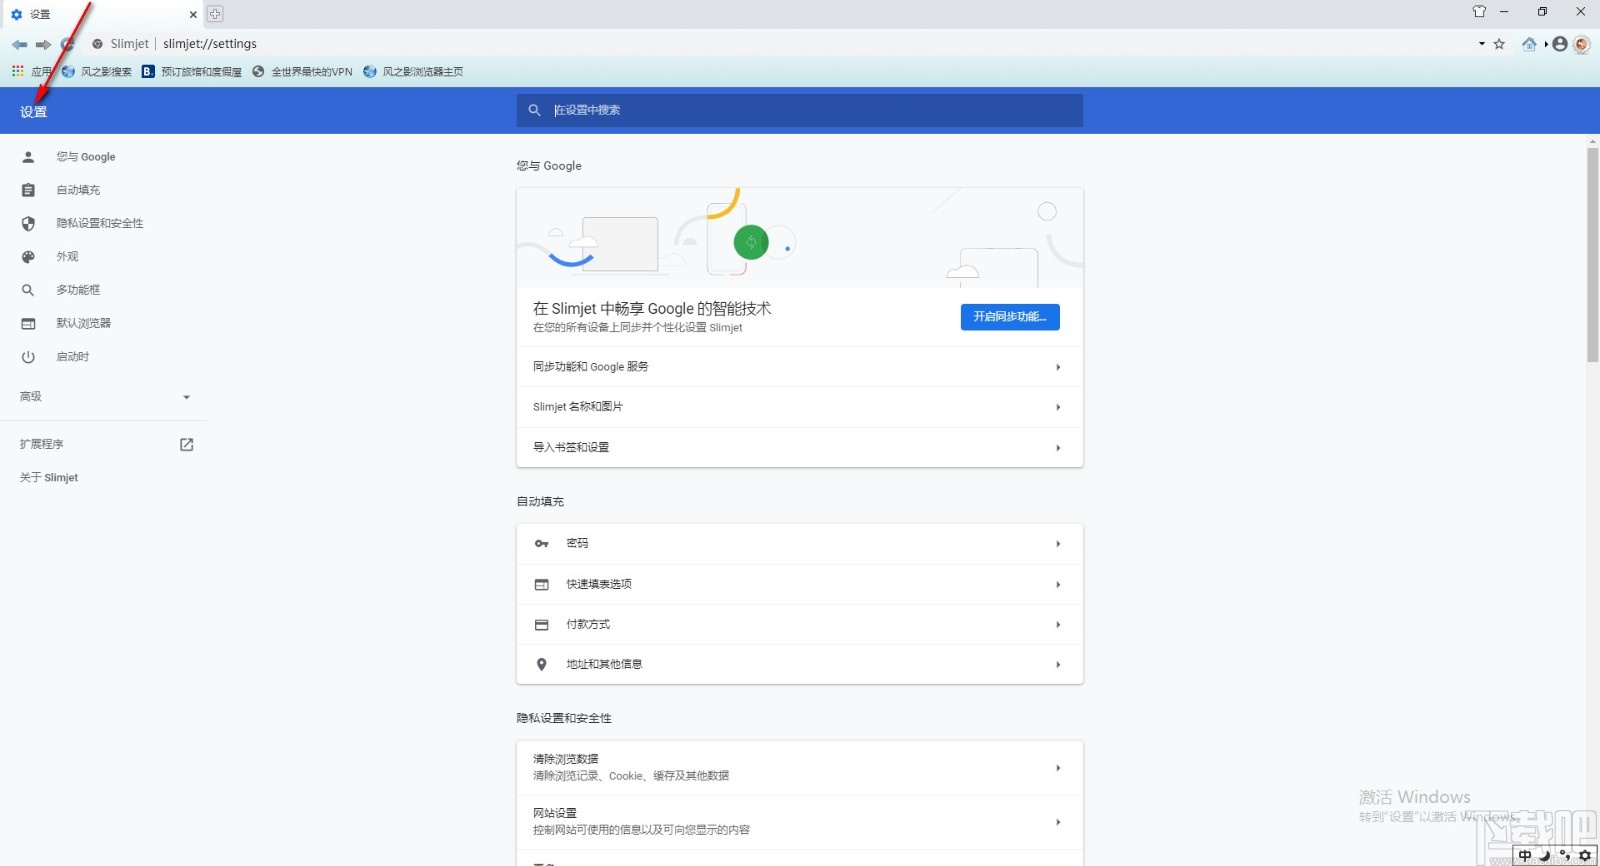The image size is (1600, 866).
Task: Click the 同步功能和 Google 服务 text
Action: click(x=590, y=367)
